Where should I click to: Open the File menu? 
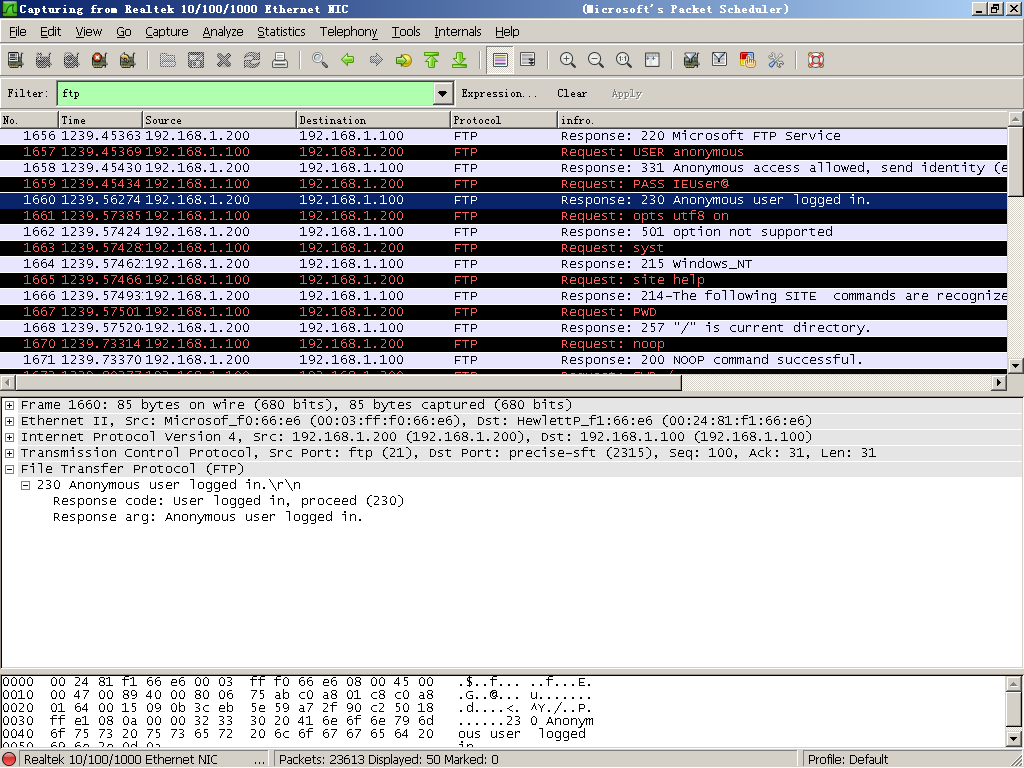(18, 31)
